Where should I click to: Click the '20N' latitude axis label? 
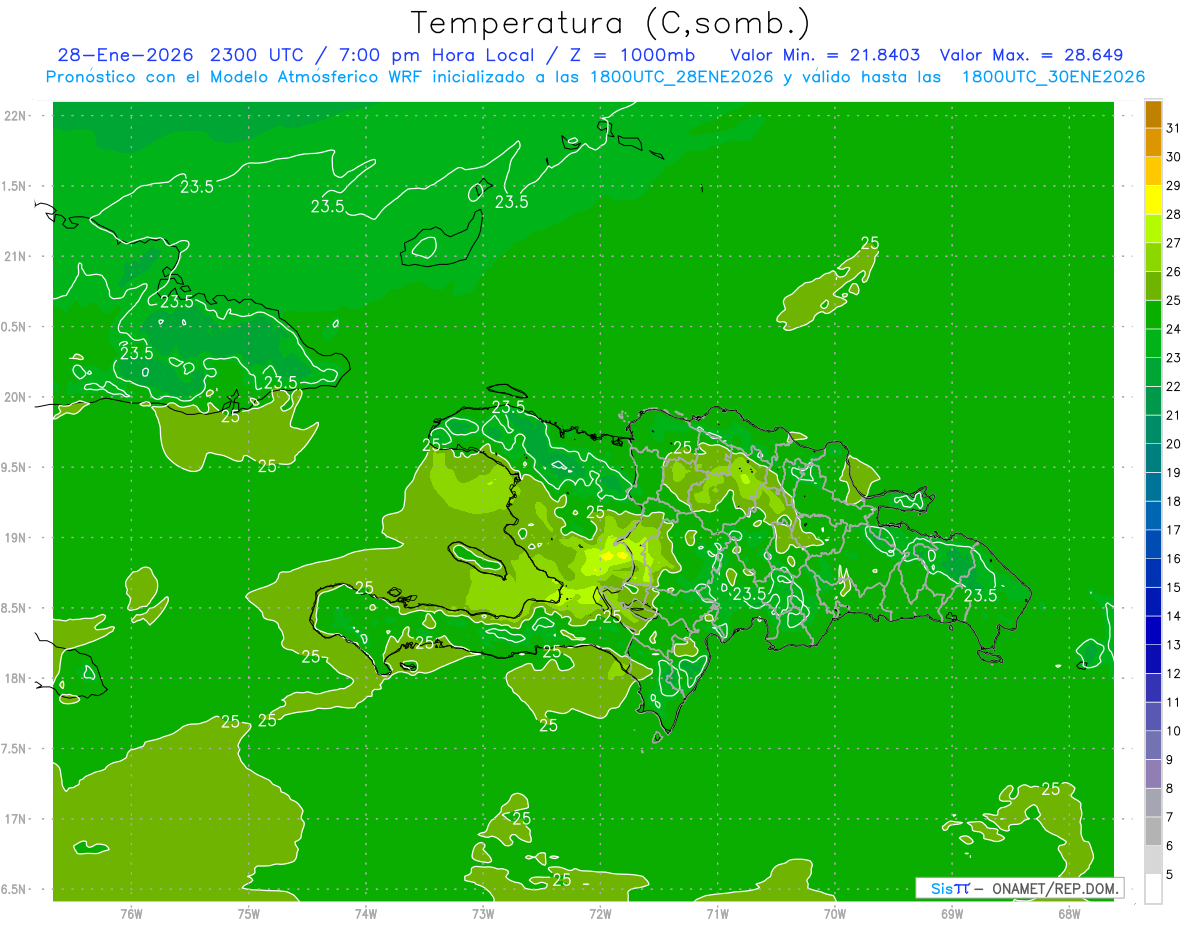(x=16, y=397)
